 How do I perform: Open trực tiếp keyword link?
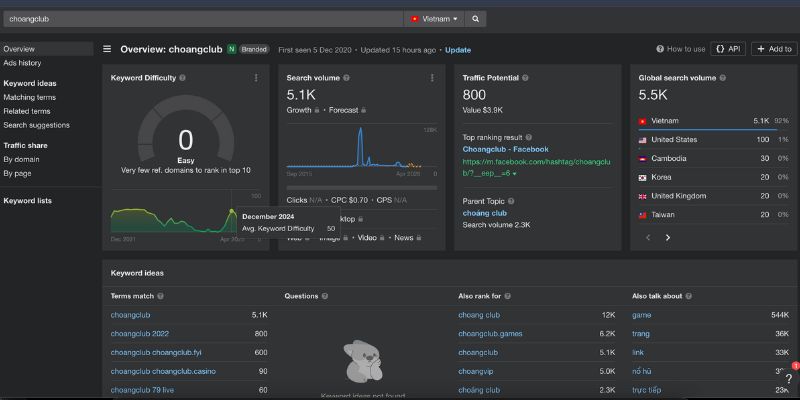tap(646, 390)
